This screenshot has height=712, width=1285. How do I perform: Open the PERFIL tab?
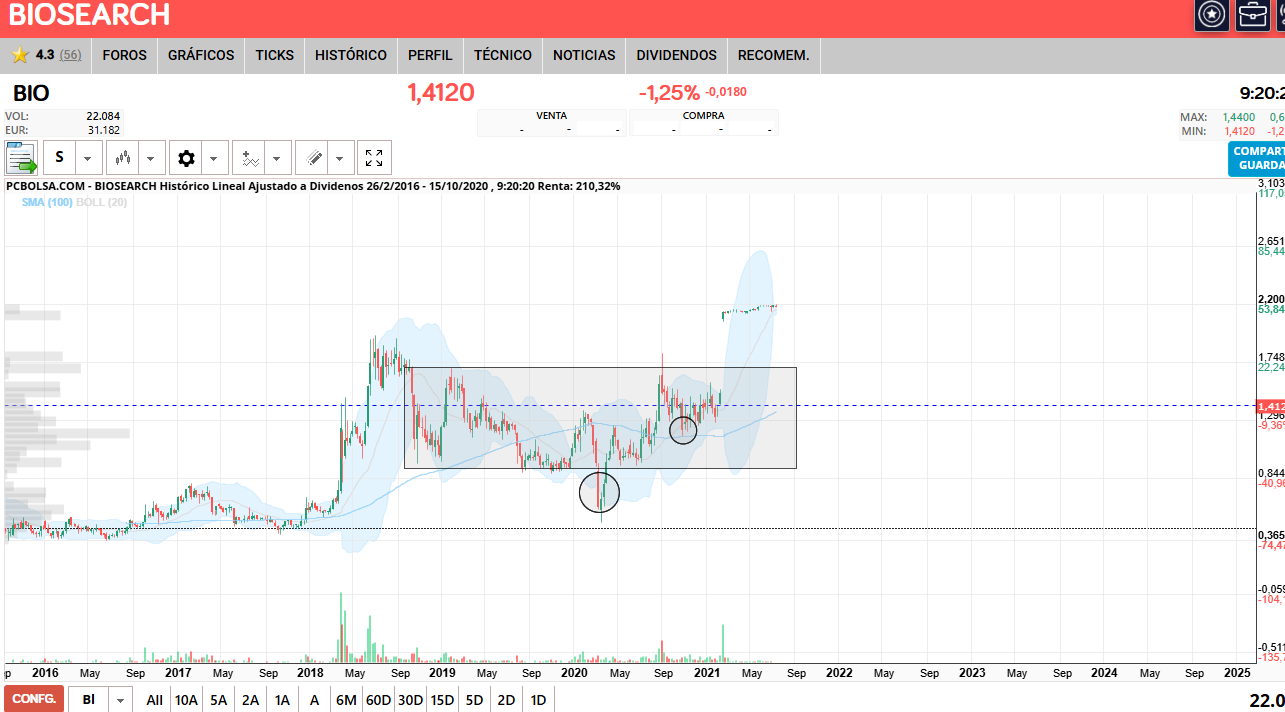pos(430,55)
